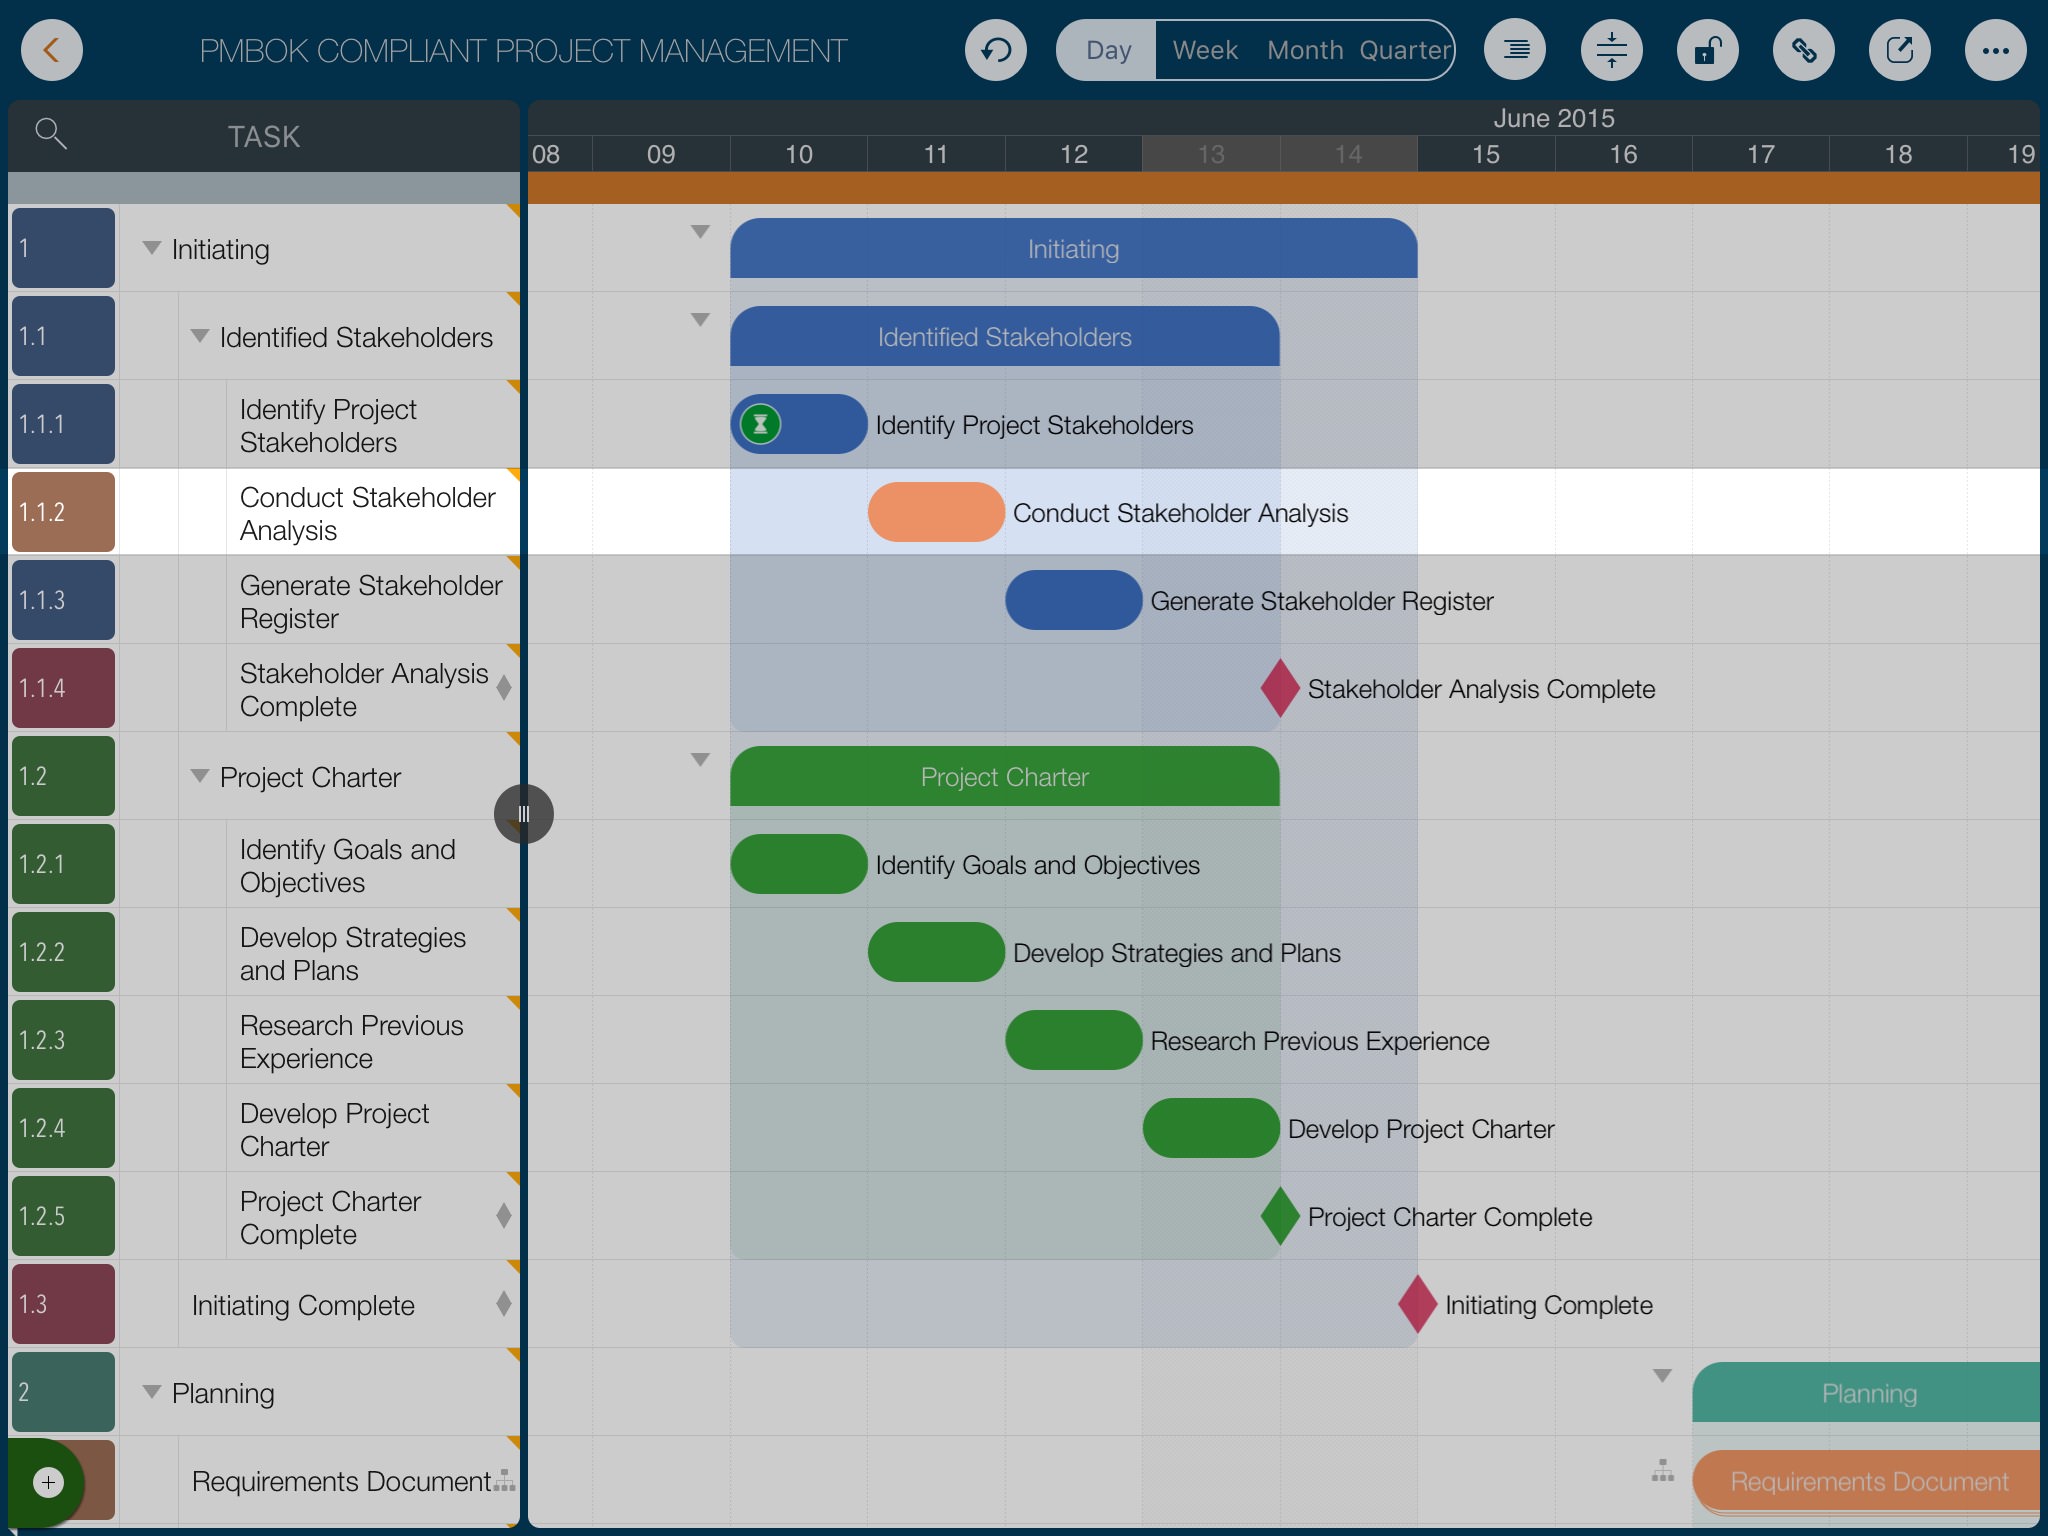2048x1536 pixels.
Task: Select the Quarter view option
Action: [x=1404, y=50]
